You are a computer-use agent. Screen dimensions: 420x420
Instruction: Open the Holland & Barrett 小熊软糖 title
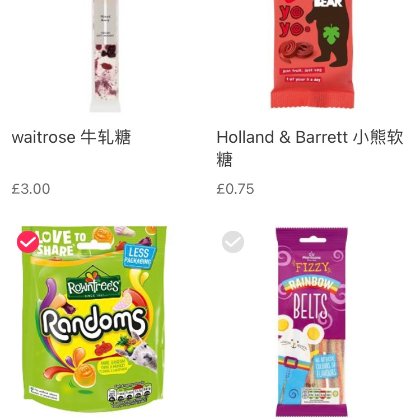point(310,148)
